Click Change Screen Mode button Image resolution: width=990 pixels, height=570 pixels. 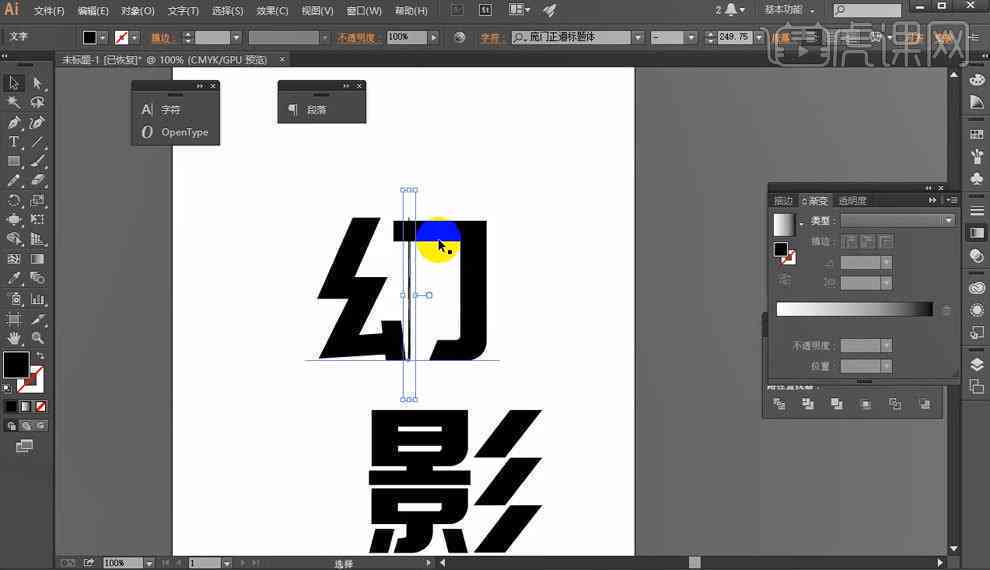pyautogui.click(x=24, y=446)
